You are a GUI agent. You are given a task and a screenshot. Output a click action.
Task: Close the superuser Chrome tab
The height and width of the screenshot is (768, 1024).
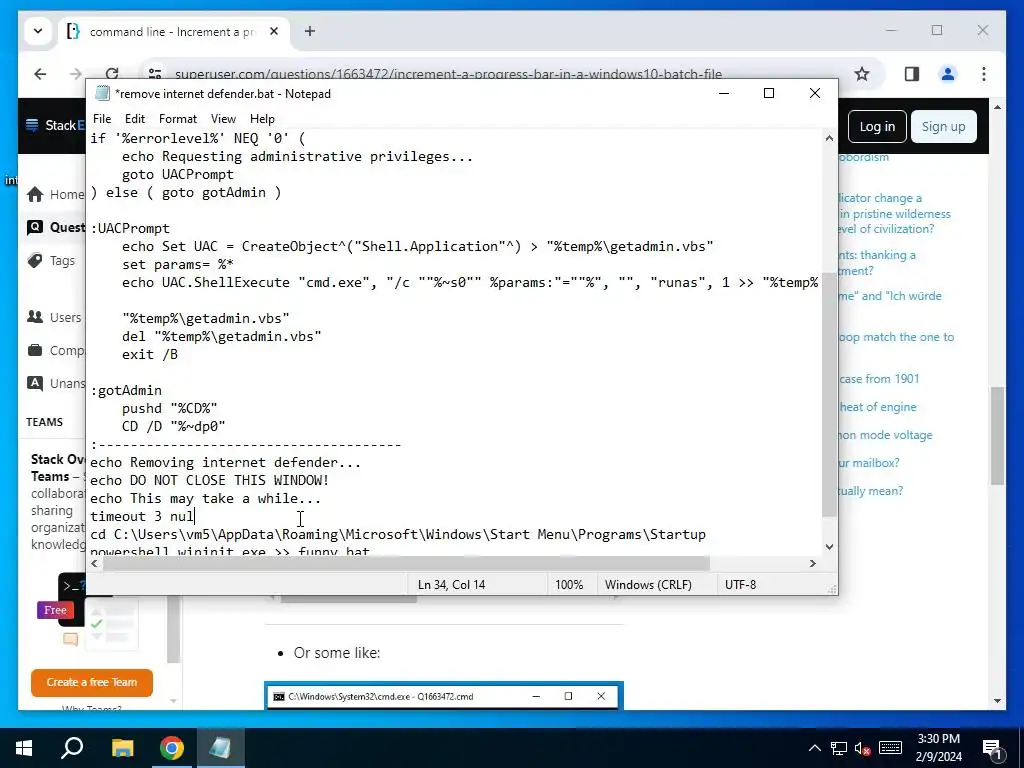pyautogui.click(x=274, y=31)
